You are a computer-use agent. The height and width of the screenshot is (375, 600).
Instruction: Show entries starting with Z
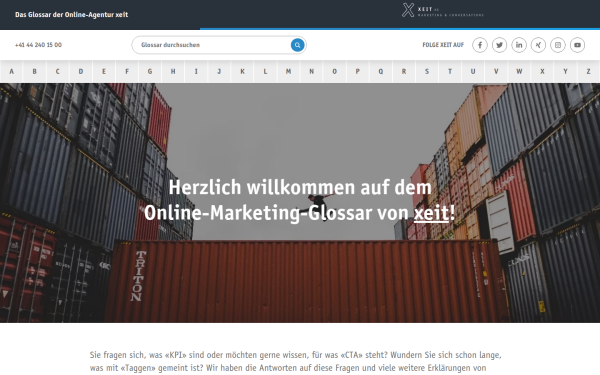click(x=588, y=71)
